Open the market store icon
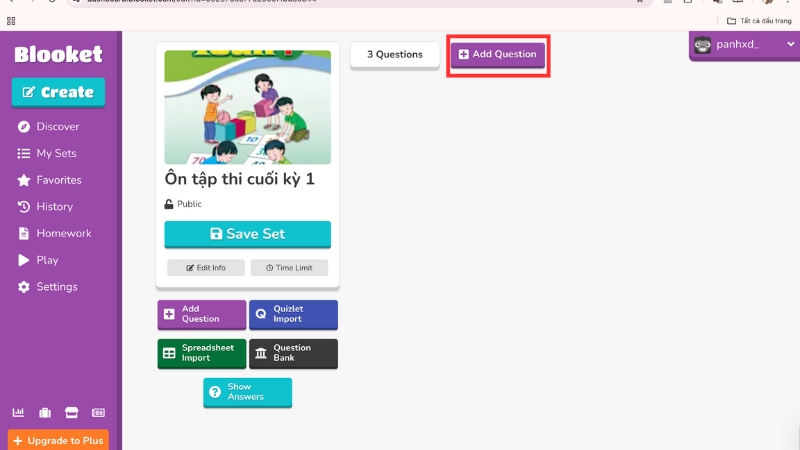The width and height of the screenshot is (800, 450). click(x=71, y=412)
